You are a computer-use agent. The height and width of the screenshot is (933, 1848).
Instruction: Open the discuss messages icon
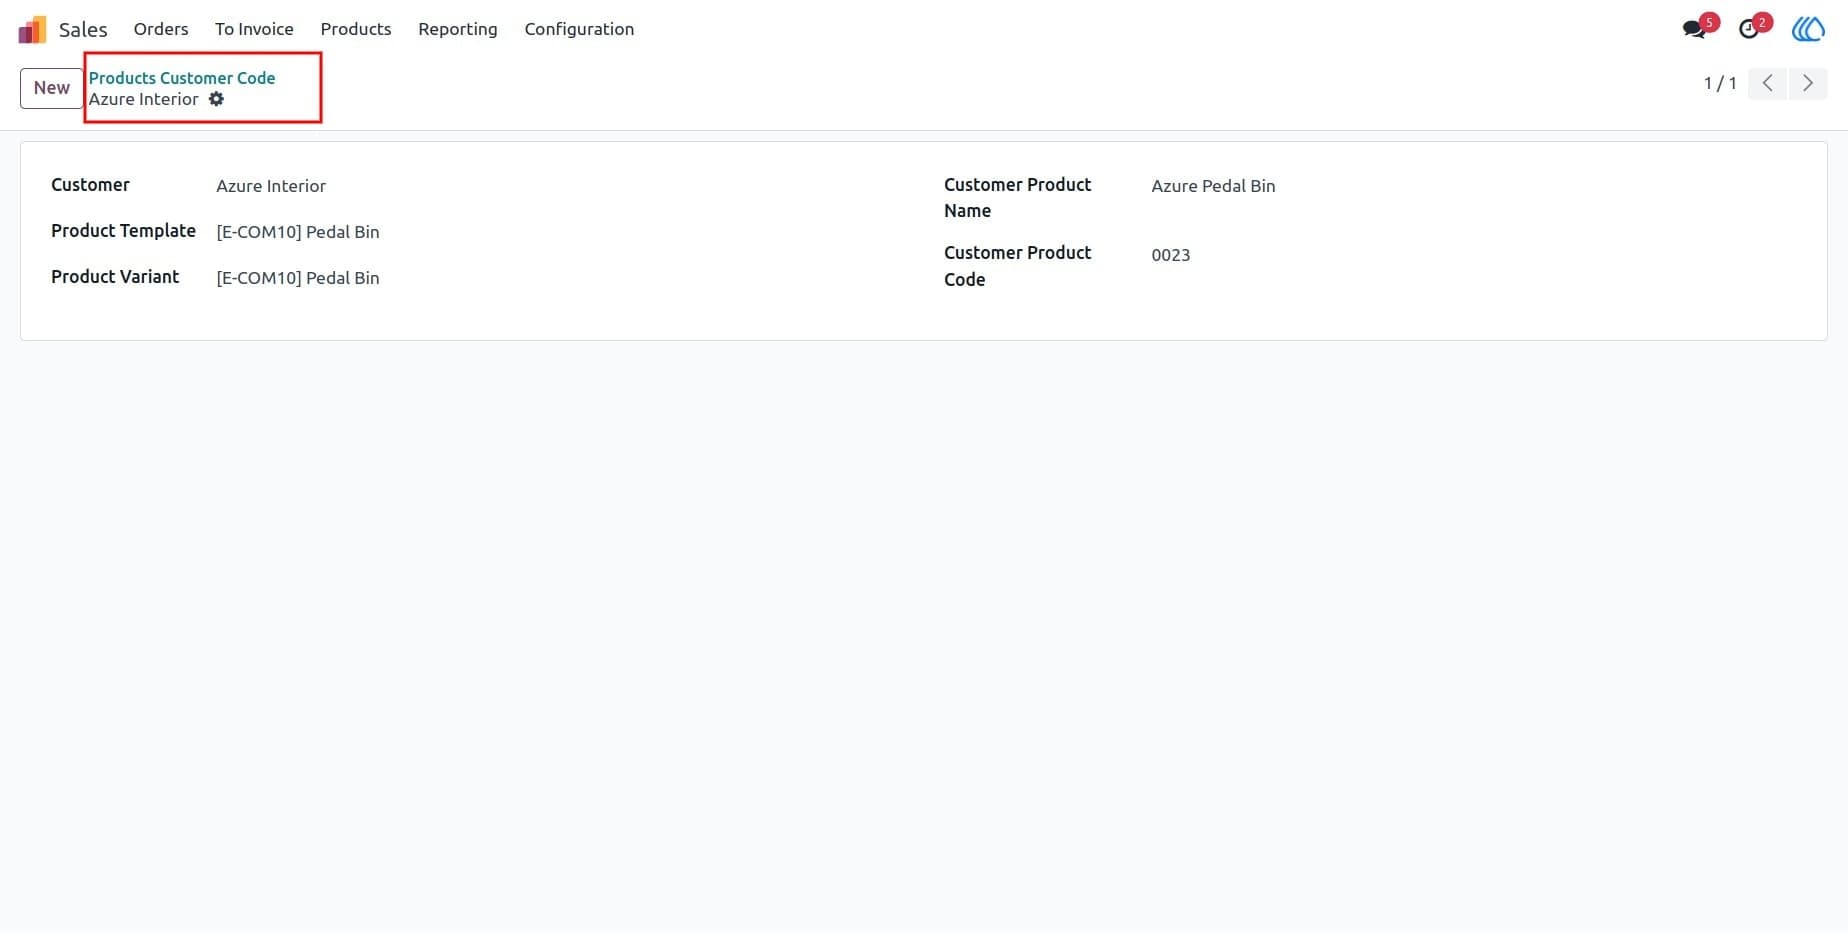tap(1694, 29)
